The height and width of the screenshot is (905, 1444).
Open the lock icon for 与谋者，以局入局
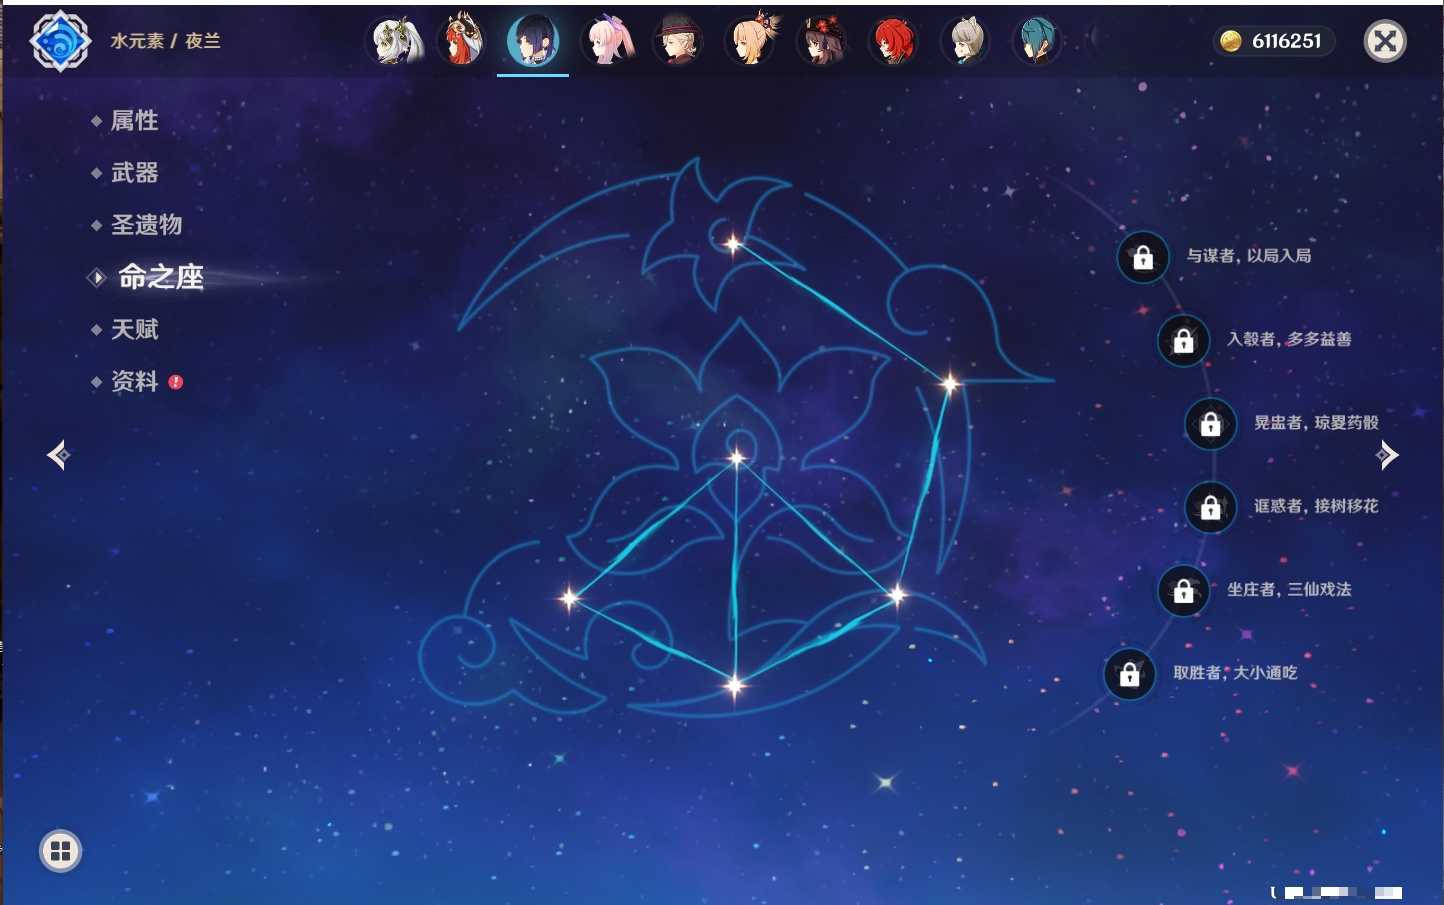1143,257
